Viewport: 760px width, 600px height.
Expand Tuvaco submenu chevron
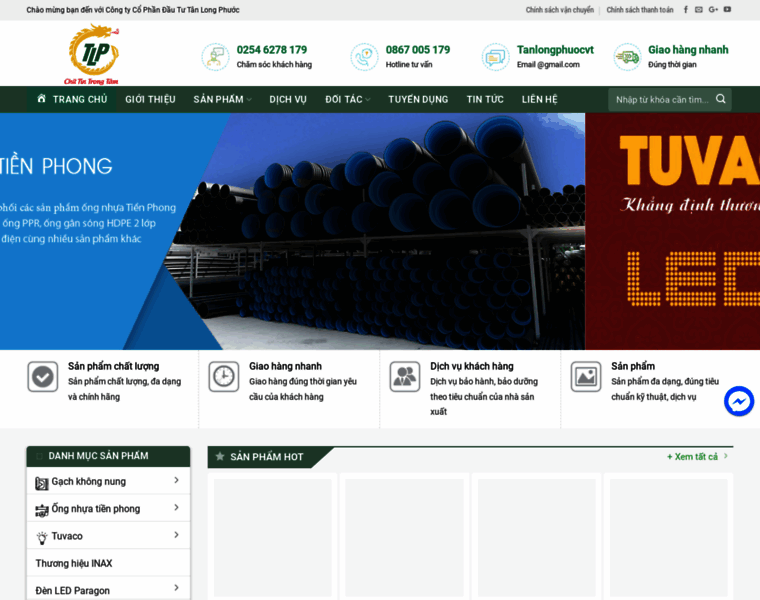[x=176, y=535]
